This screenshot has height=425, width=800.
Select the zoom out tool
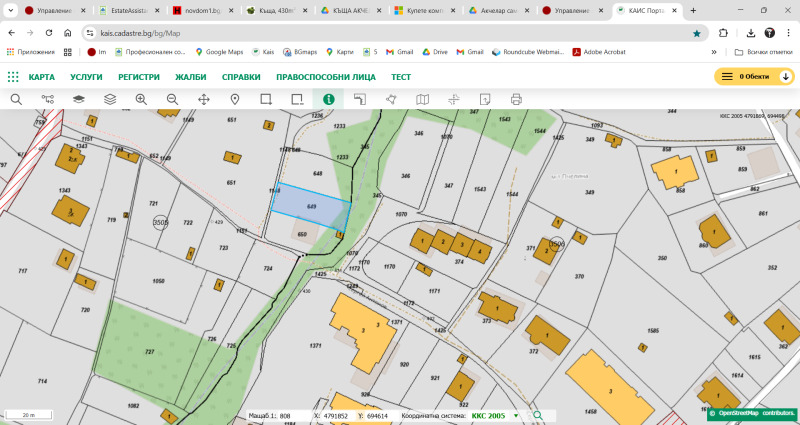pos(172,99)
